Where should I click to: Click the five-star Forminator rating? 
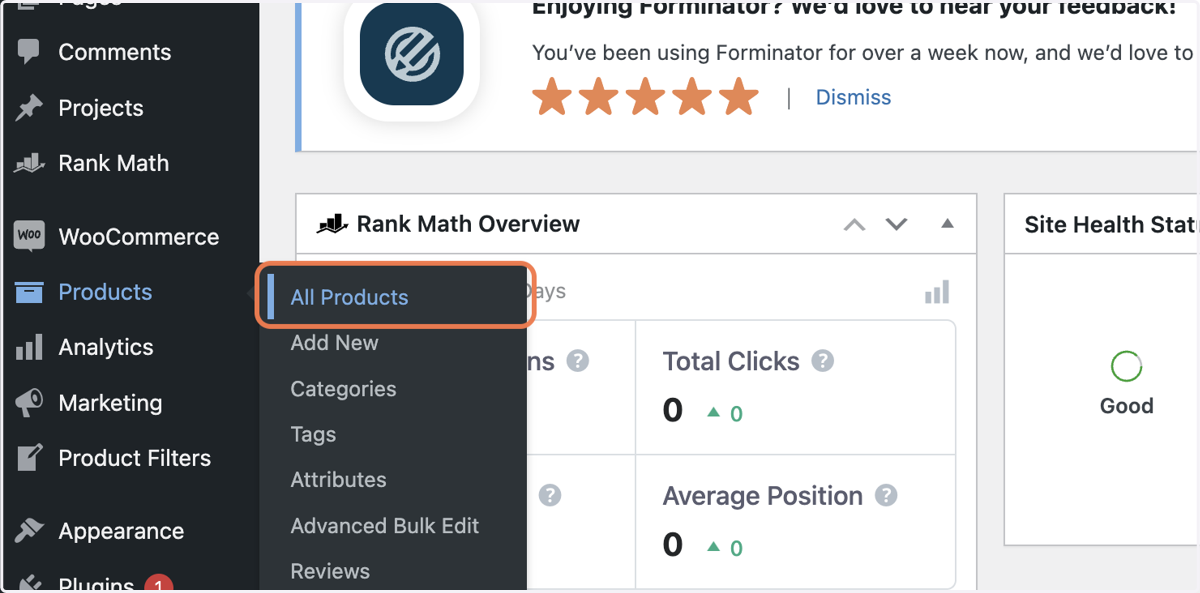645,97
